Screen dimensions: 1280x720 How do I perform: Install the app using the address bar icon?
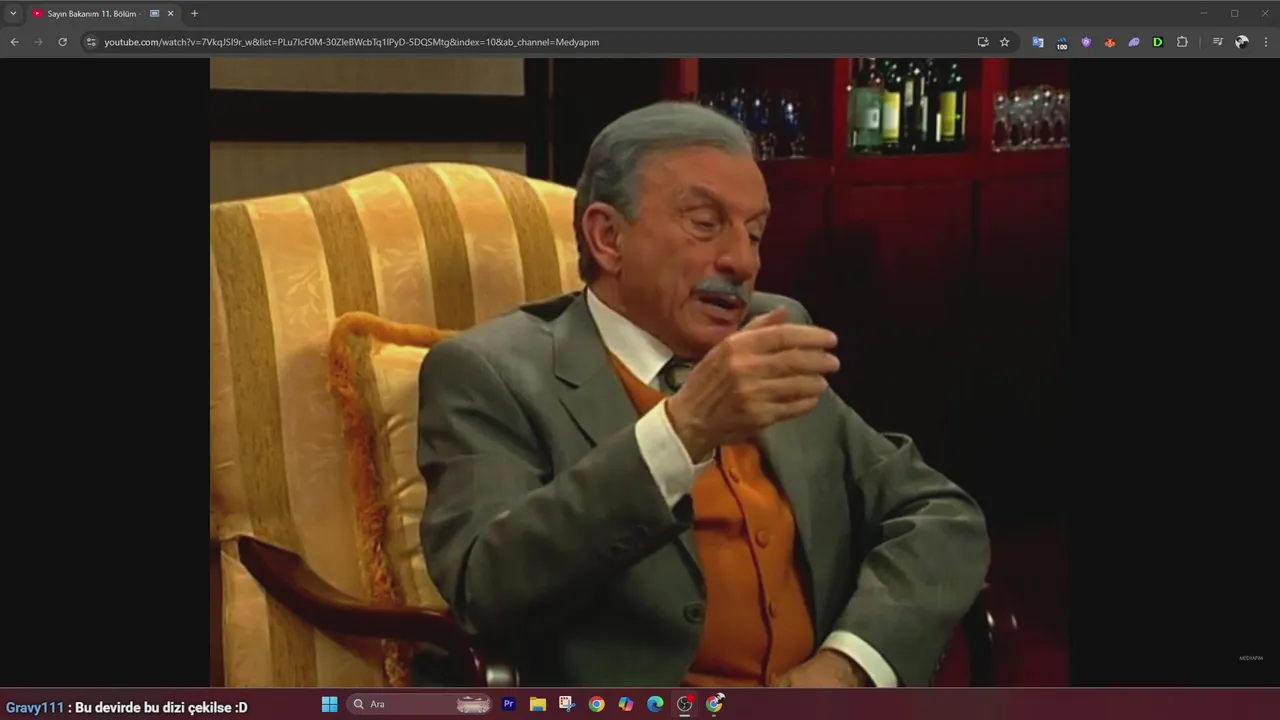[x=983, y=42]
